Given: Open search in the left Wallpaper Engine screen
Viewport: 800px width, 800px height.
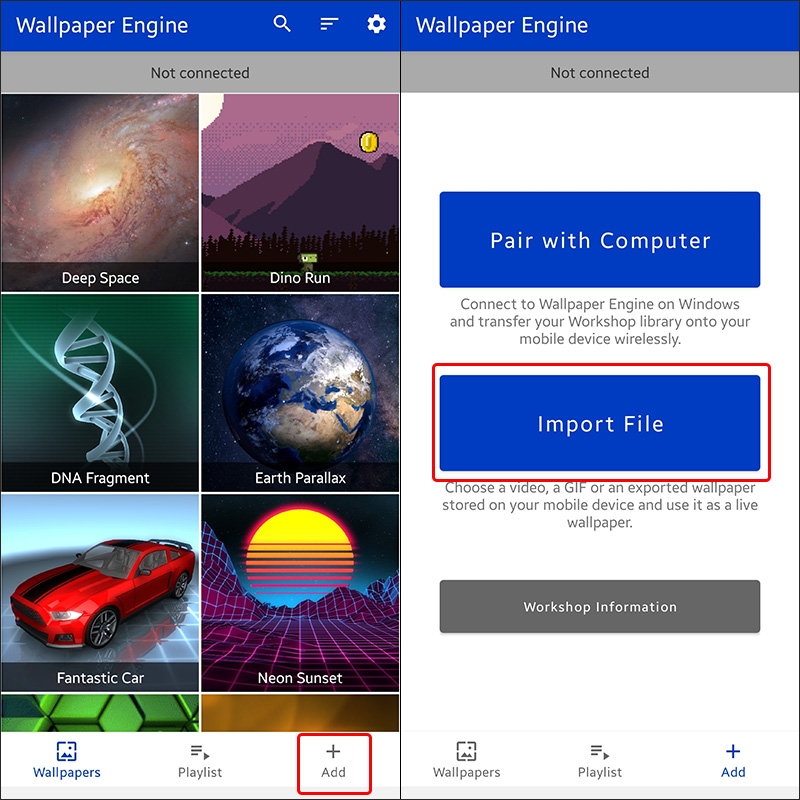Looking at the screenshot, I should click(282, 24).
